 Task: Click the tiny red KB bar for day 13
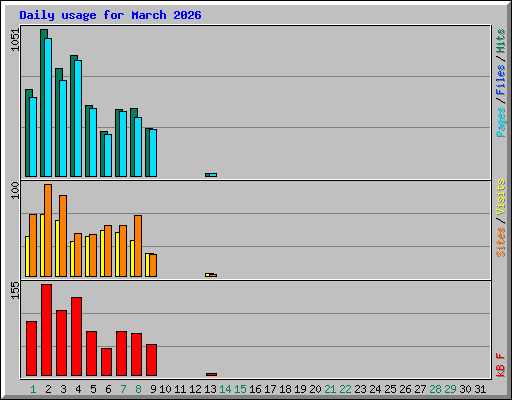[211, 375]
